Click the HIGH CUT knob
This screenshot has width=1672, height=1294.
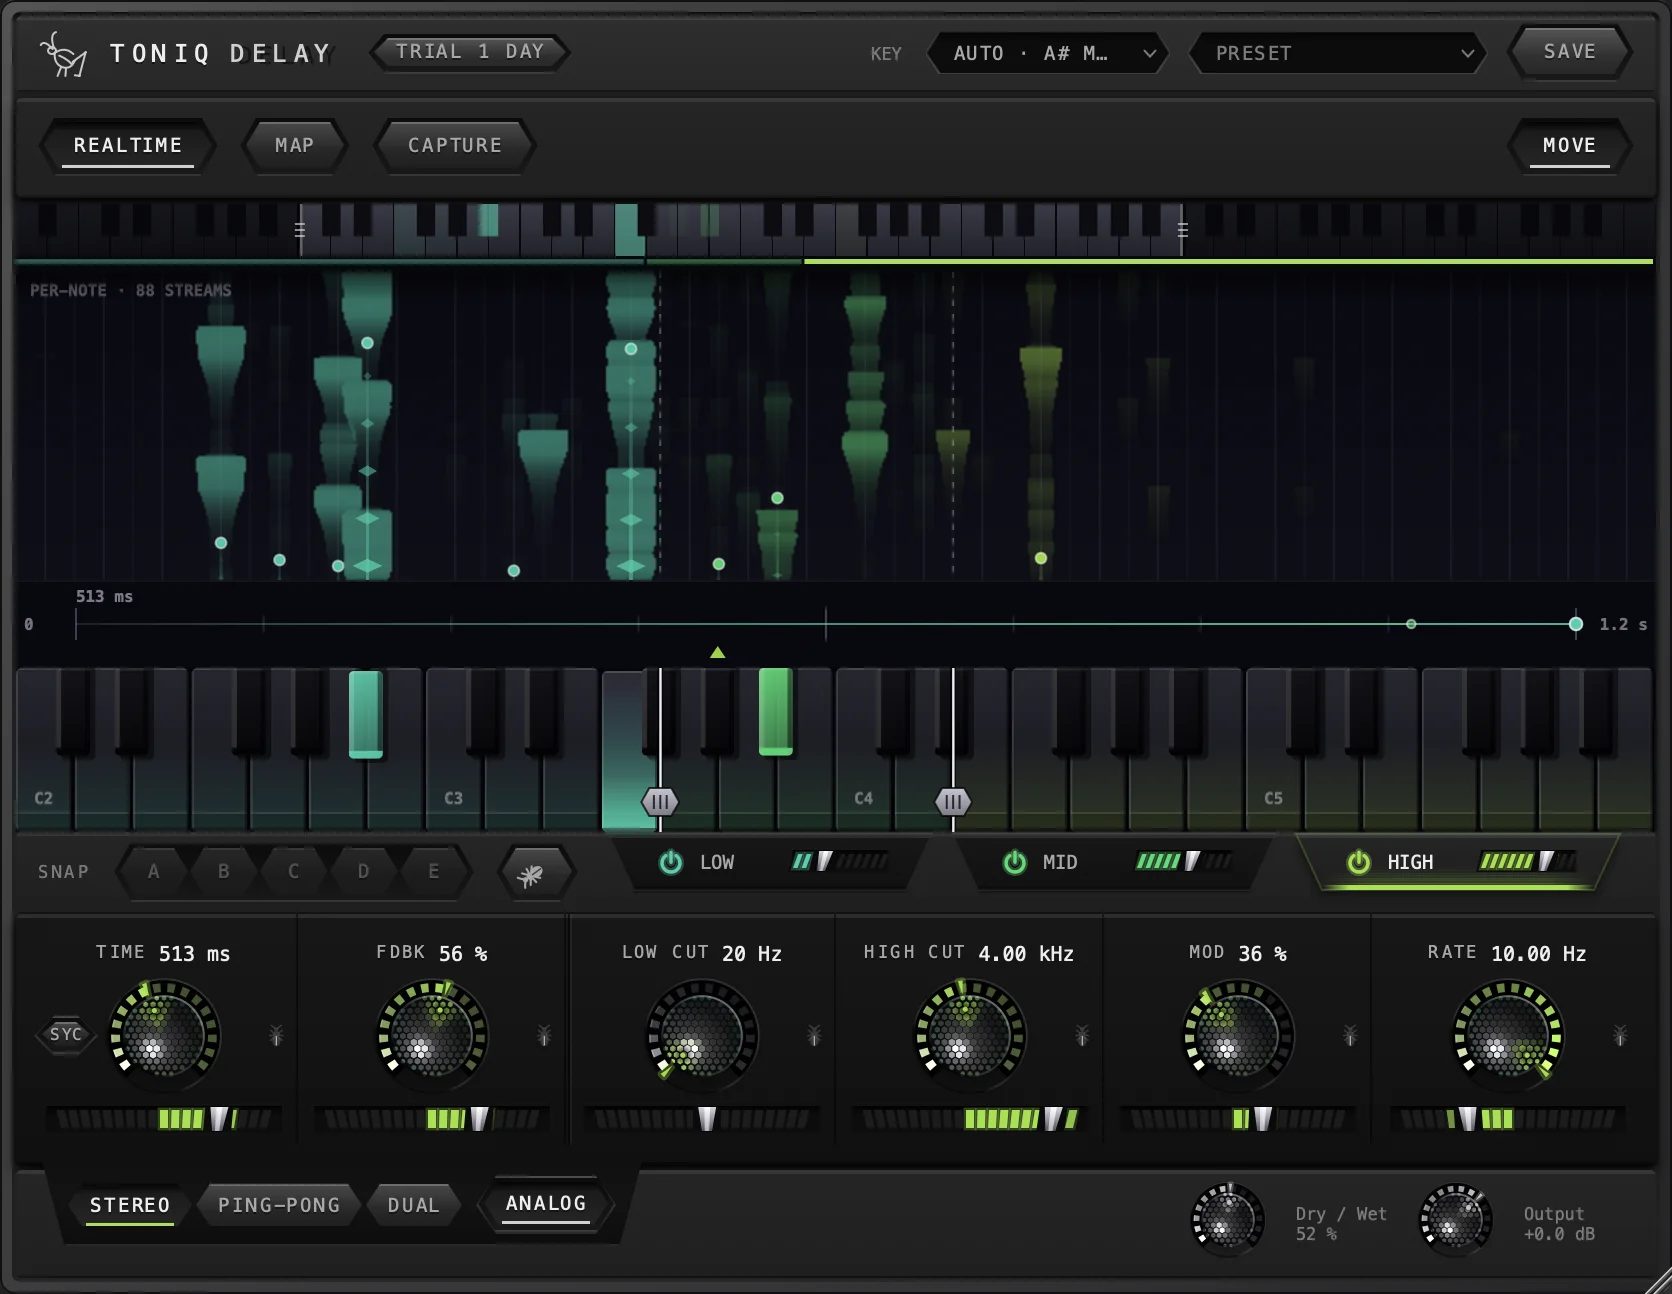(x=970, y=1035)
